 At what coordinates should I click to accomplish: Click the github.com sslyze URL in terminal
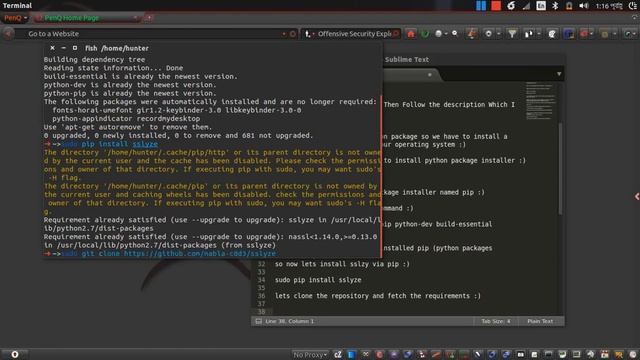(x=200, y=253)
